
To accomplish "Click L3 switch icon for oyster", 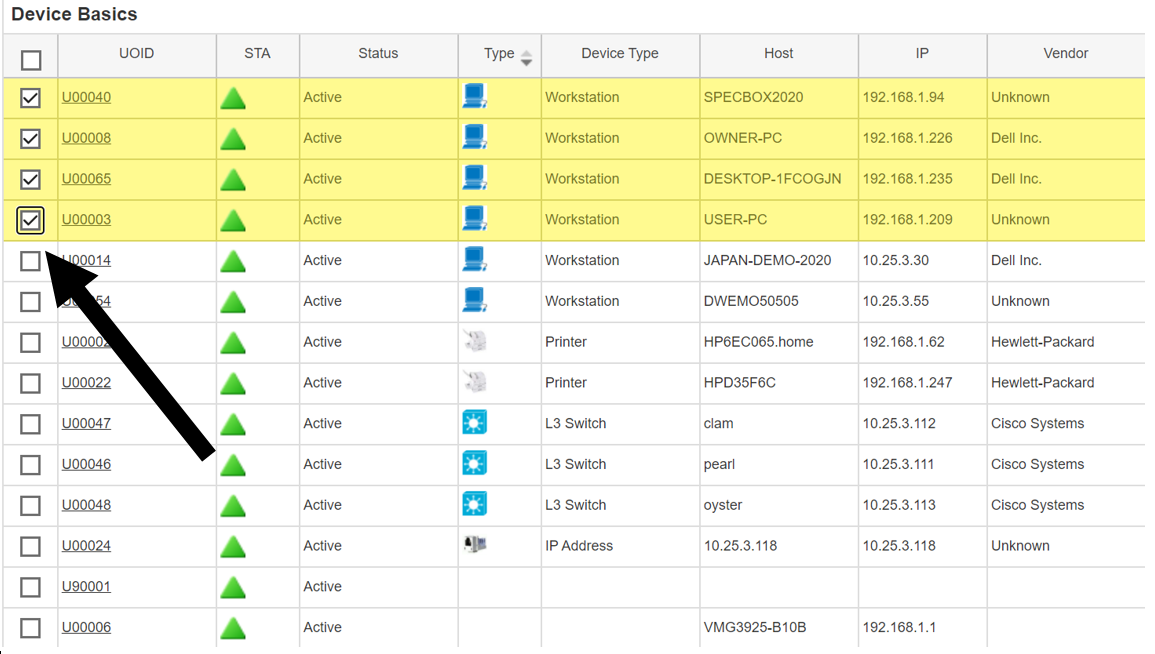I will (x=474, y=504).
